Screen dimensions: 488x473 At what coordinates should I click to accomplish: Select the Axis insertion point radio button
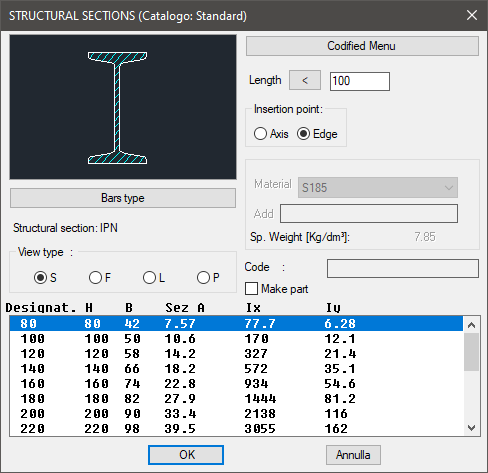pyautogui.click(x=260, y=134)
